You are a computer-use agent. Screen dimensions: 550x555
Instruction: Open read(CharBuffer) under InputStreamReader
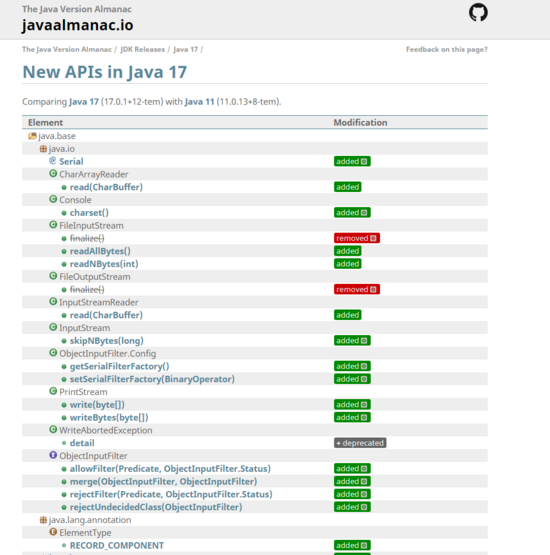[106, 315]
